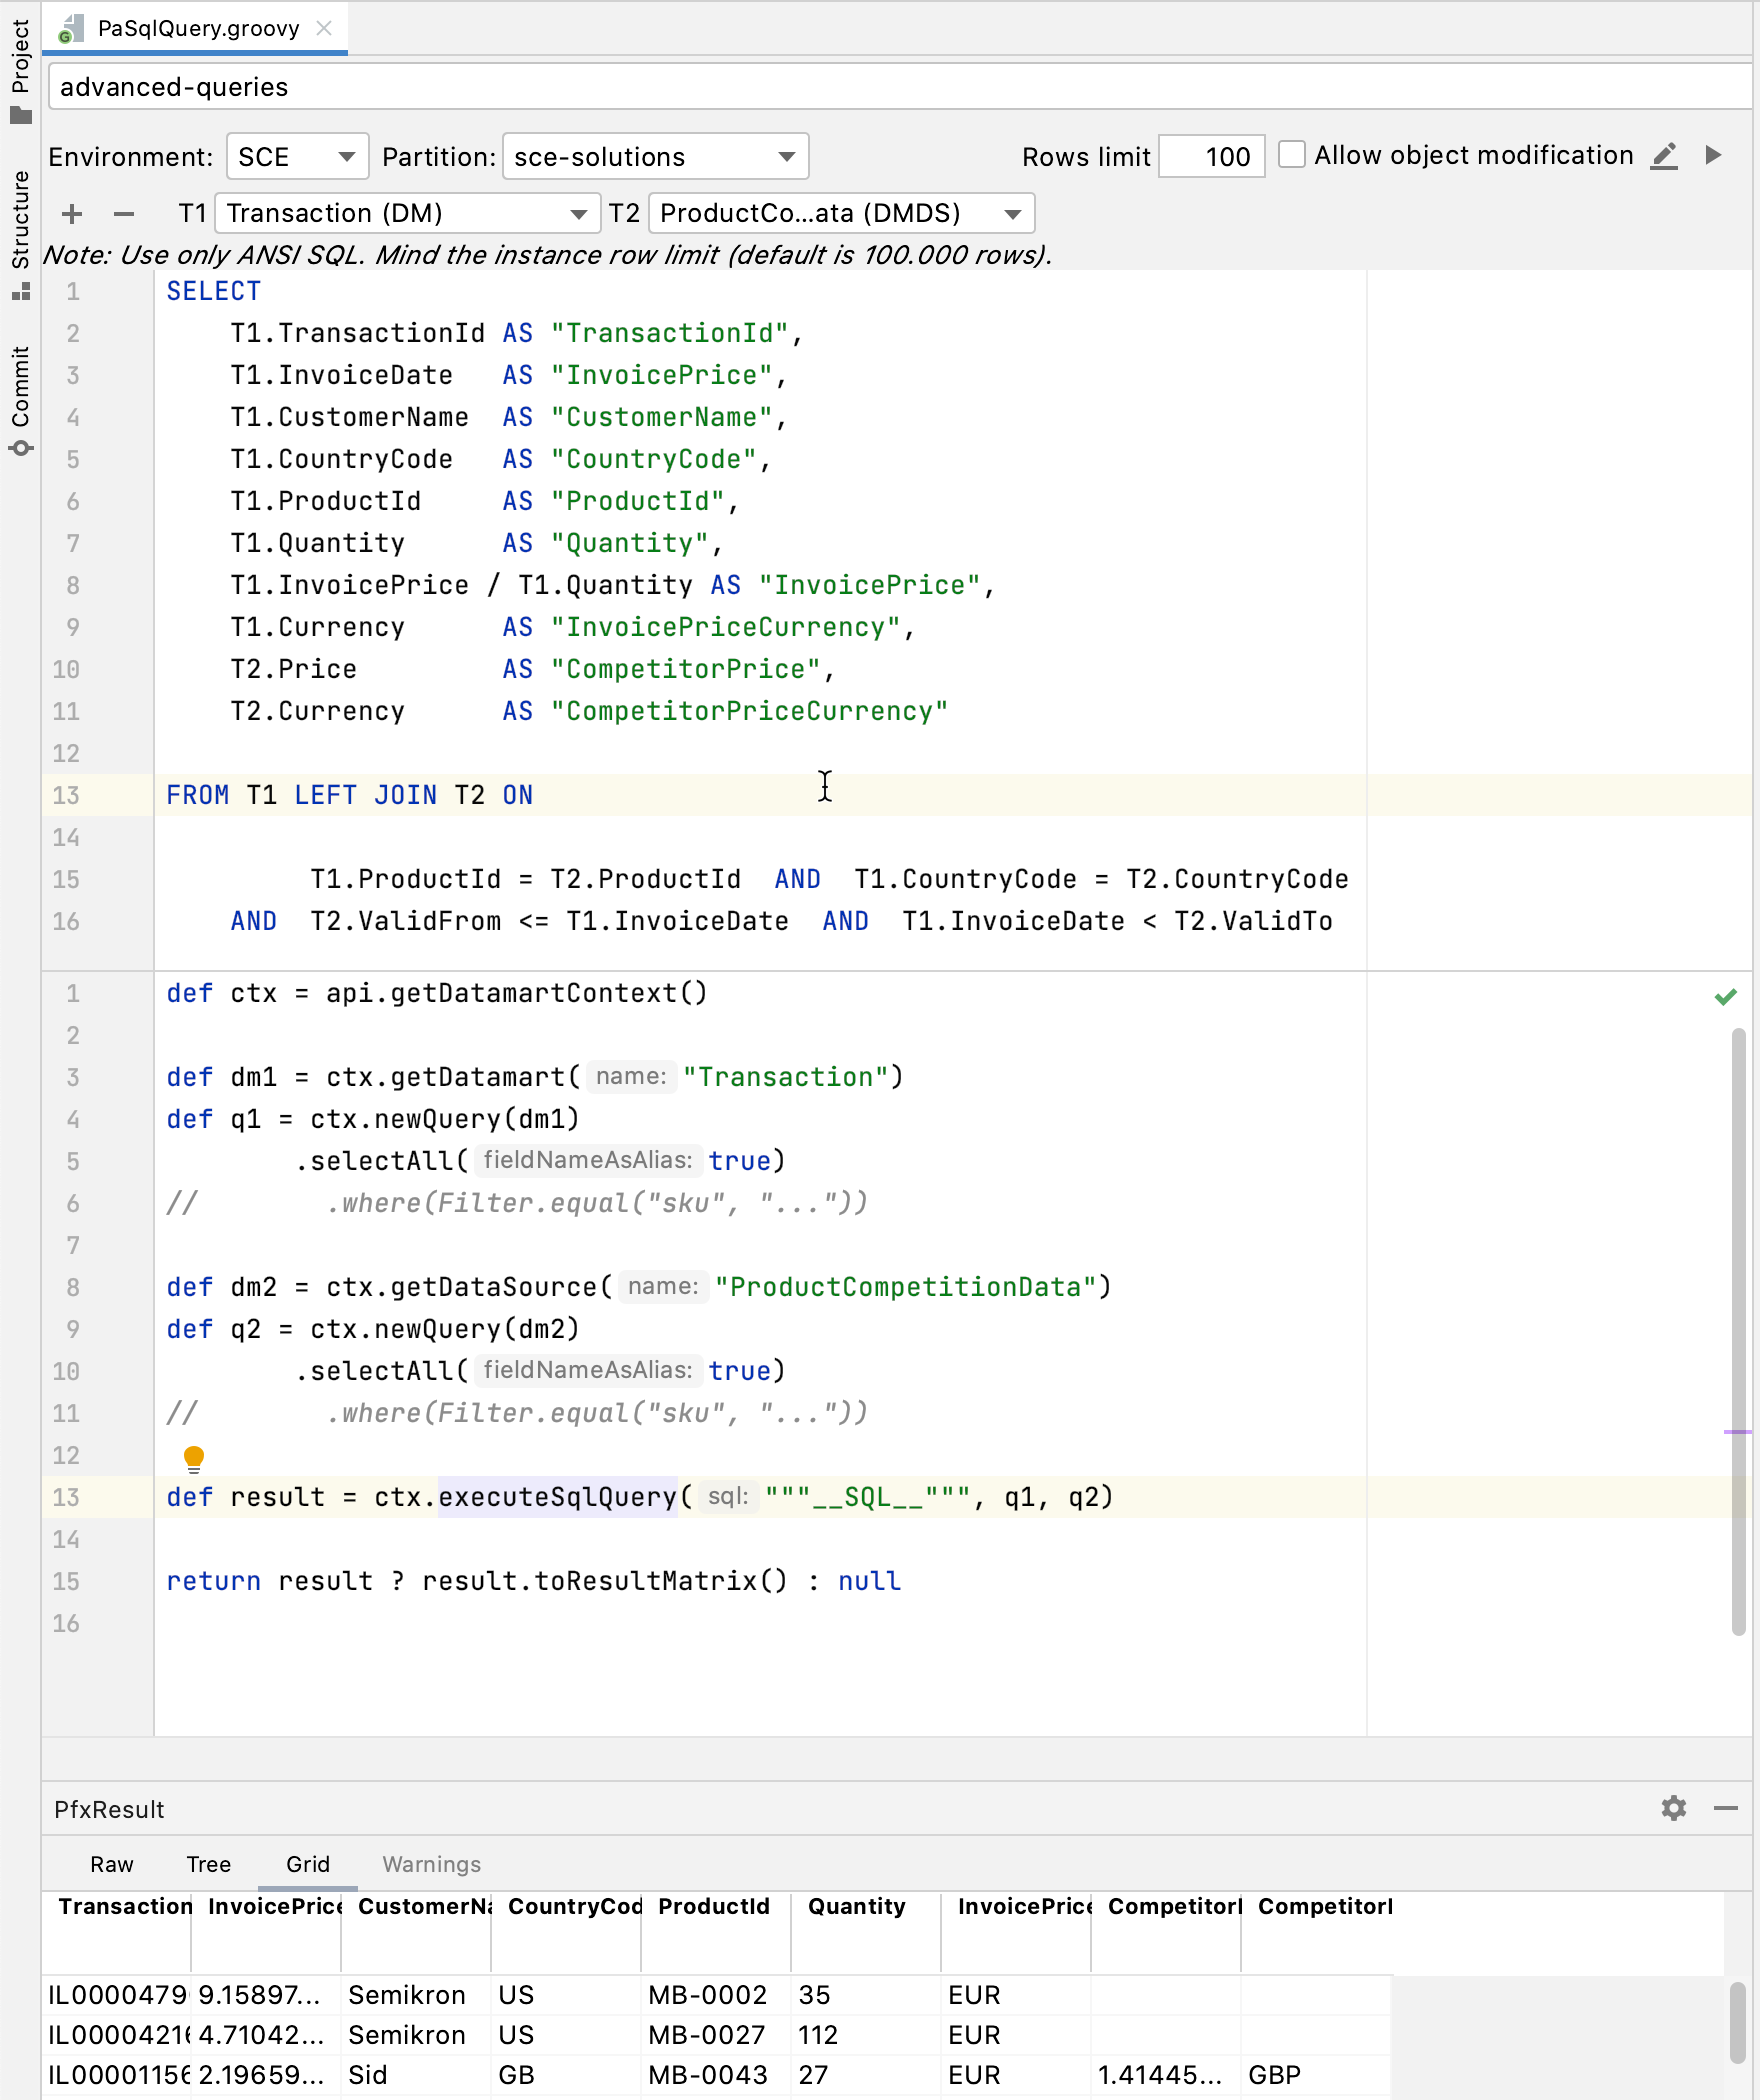The height and width of the screenshot is (2100, 1760).
Task: Enable Allow object modification
Action: tap(1292, 155)
